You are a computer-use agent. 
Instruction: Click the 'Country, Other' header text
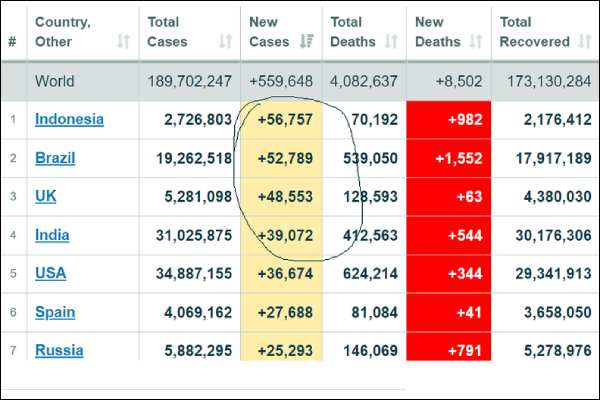point(63,32)
